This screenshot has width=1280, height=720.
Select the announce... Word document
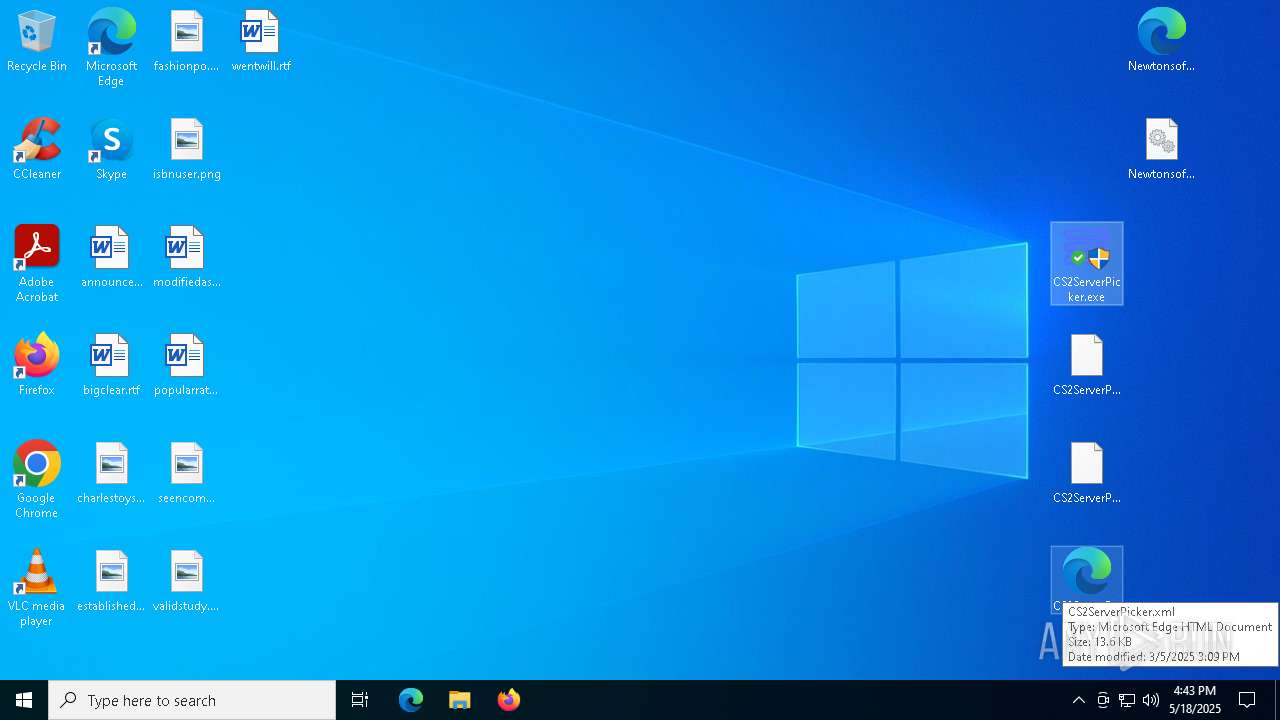pyautogui.click(x=111, y=258)
